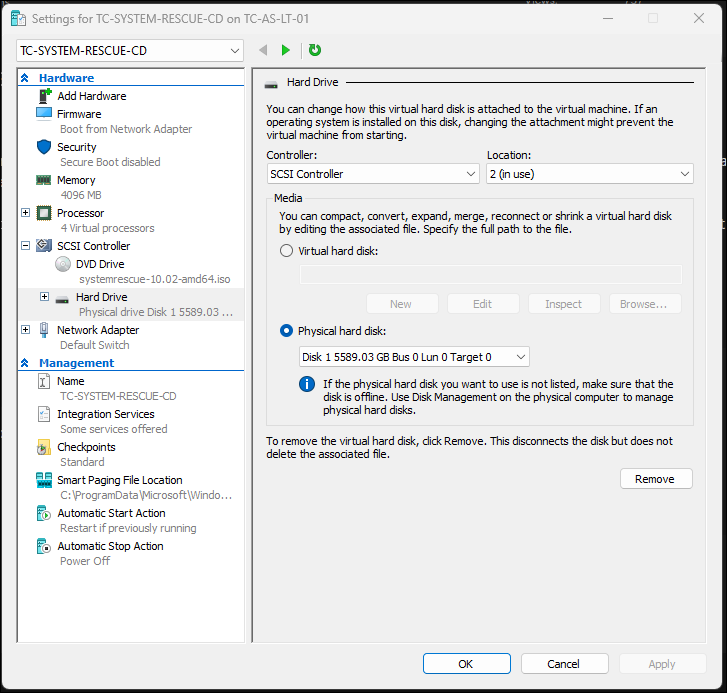Click the Cancel button
This screenshot has width=727, height=693.
point(564,664)
